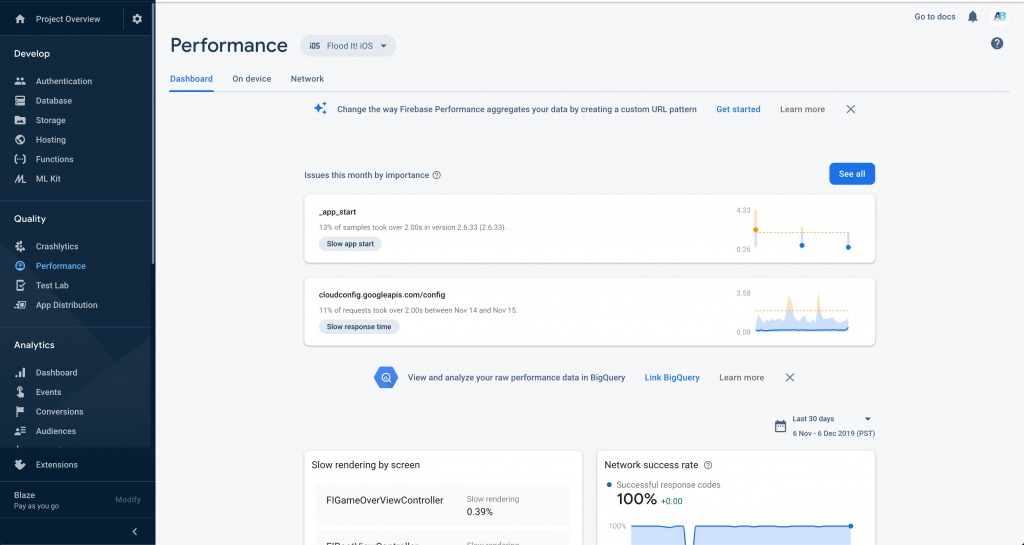This screenshot has height=545, width=1024.
Task: Open Crashlytics in the sidebar
Action: 57,246
